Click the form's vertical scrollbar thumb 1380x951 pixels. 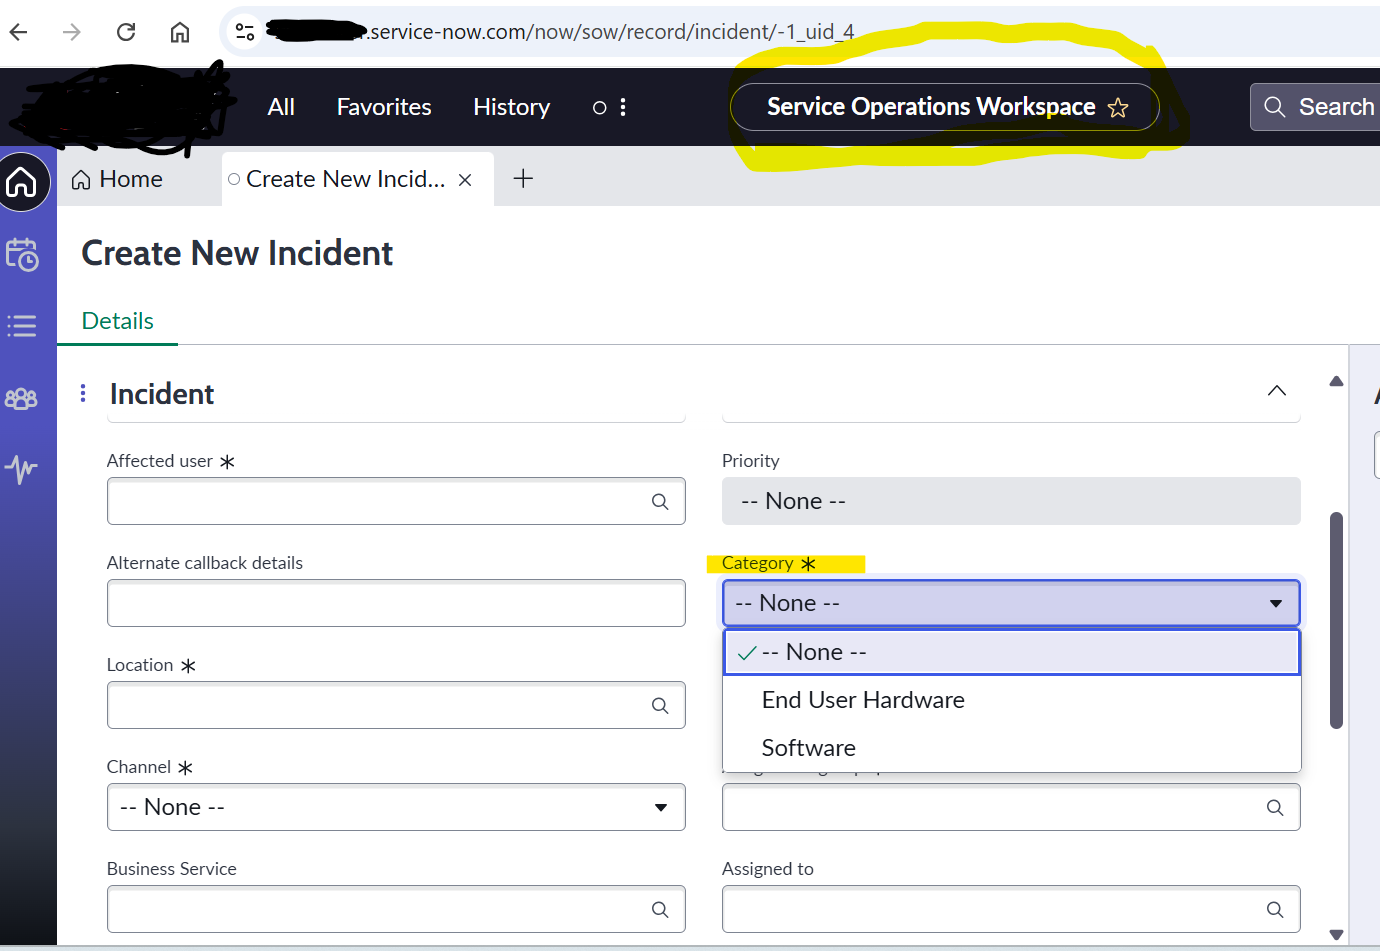click(1336, 620)
